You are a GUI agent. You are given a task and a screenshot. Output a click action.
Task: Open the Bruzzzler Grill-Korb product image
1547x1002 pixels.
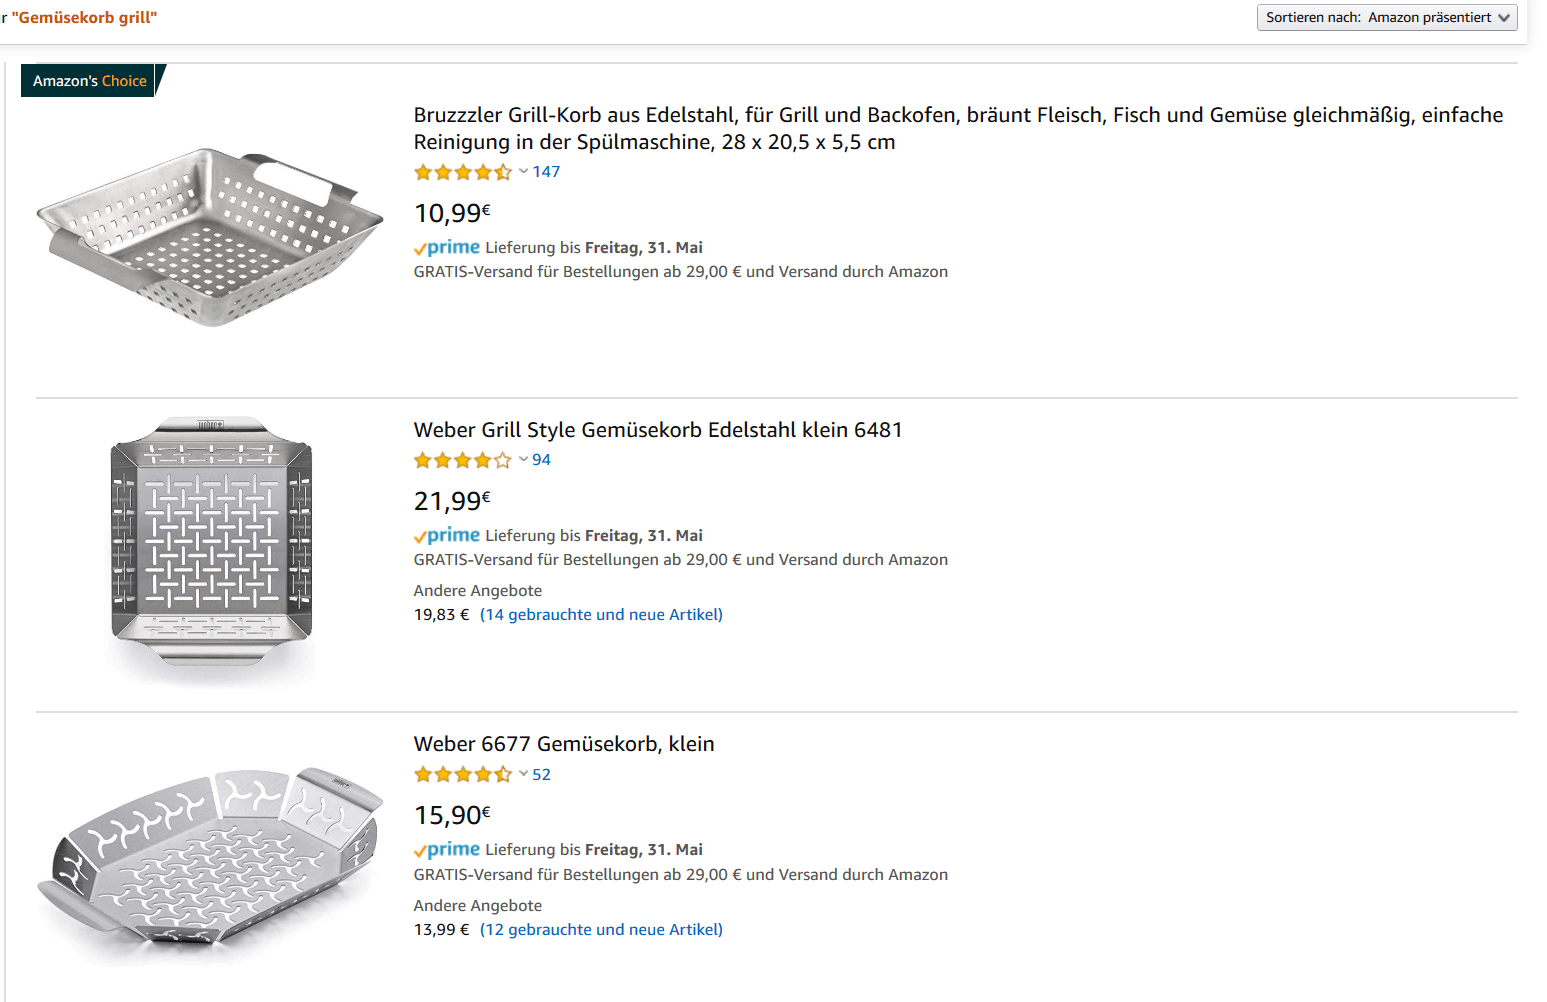(x=210, y=237)
